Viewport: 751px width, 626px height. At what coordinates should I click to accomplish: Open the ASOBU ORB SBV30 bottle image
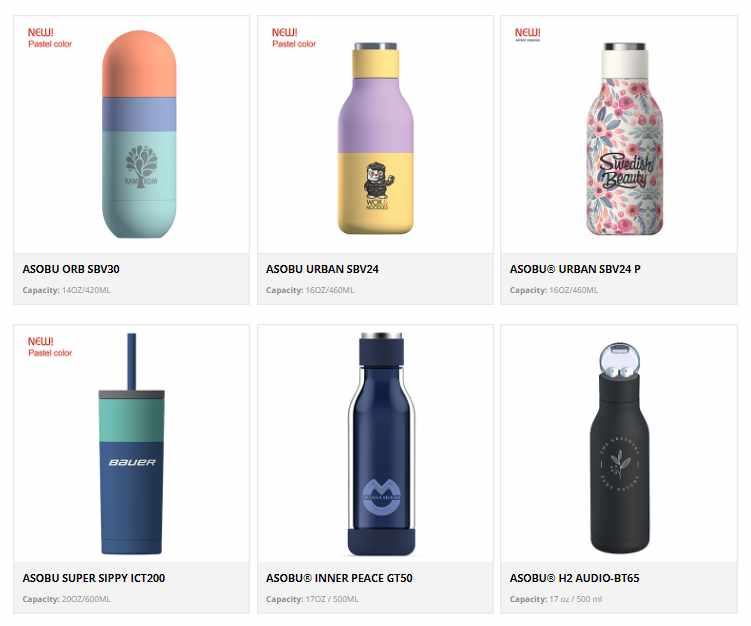click(x=139, y=134)
